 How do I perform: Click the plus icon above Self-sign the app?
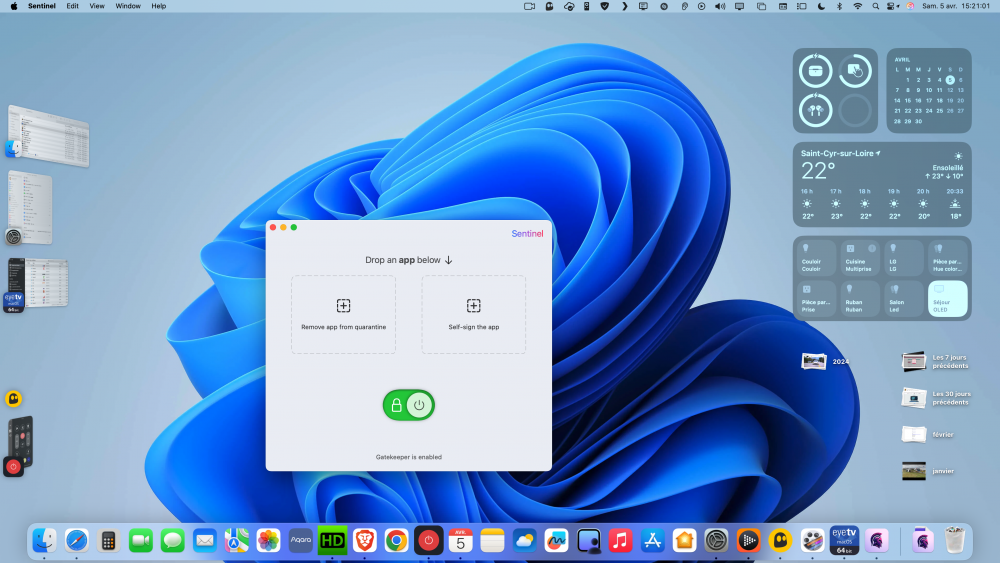[474, 305]
